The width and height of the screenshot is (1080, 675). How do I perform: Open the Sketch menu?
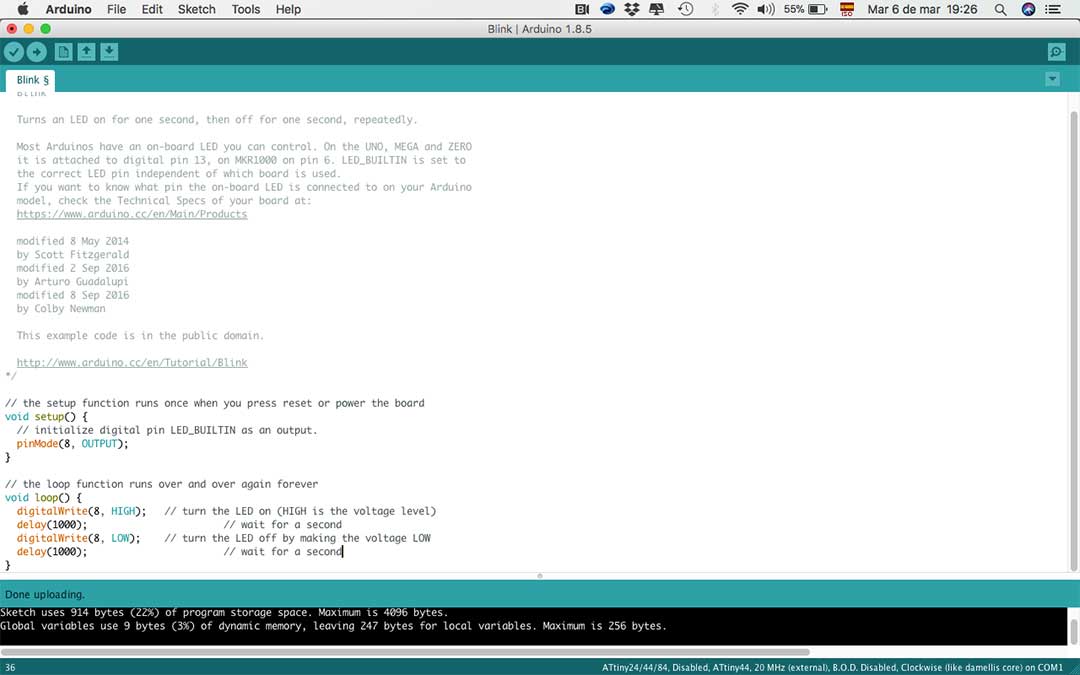click(x=196, y=9)
